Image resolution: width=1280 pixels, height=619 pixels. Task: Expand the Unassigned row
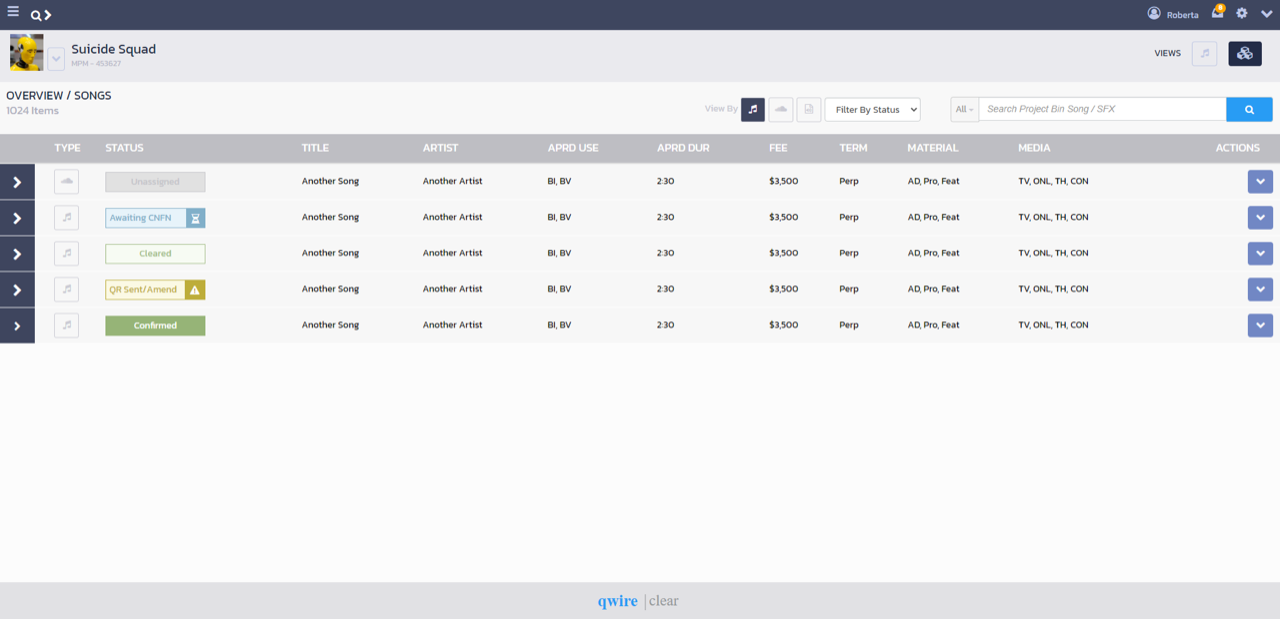click(17, 182)
